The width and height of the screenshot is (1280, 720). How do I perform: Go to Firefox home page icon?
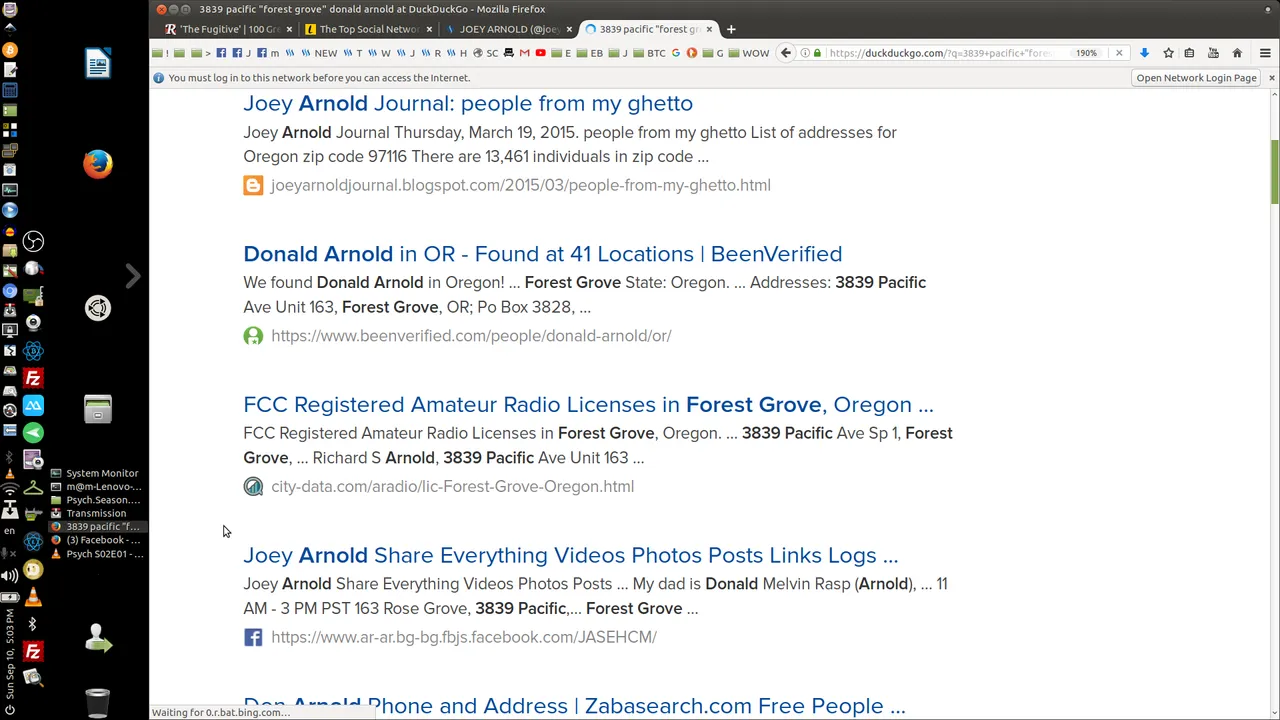pos(1237,53)
